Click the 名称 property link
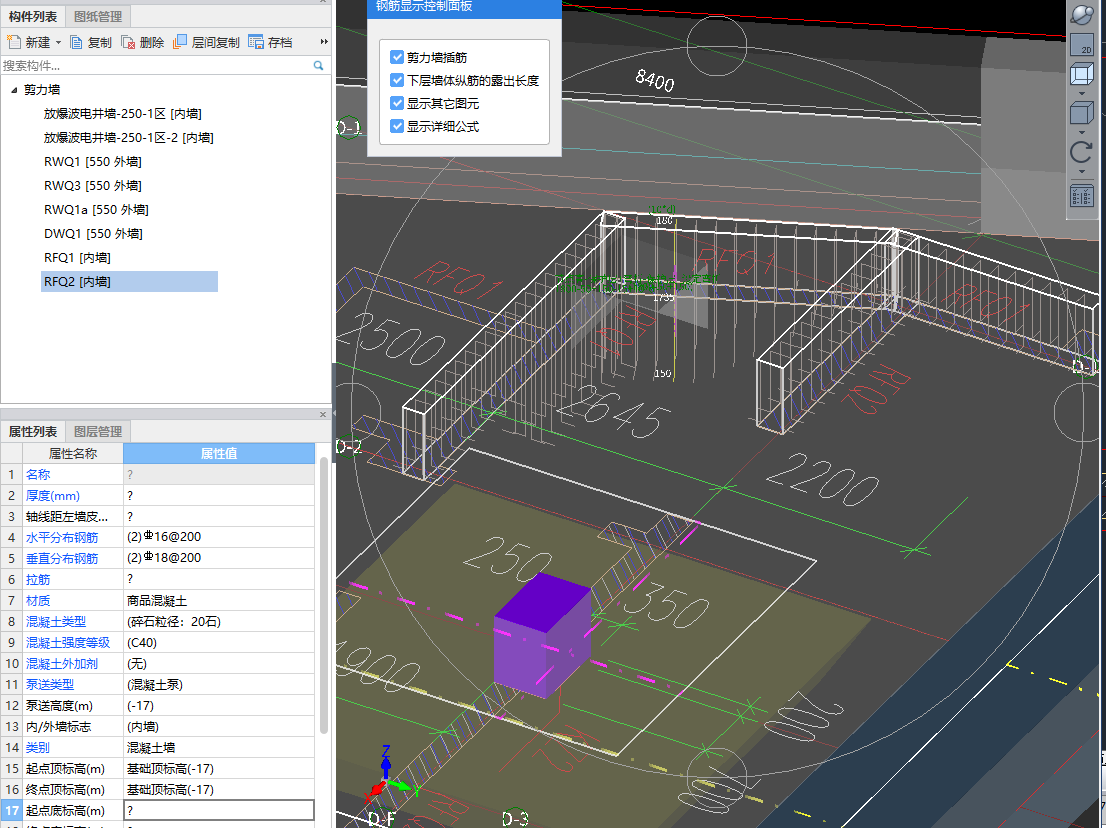Screen dimensions: 1106x828 (38, 475)
